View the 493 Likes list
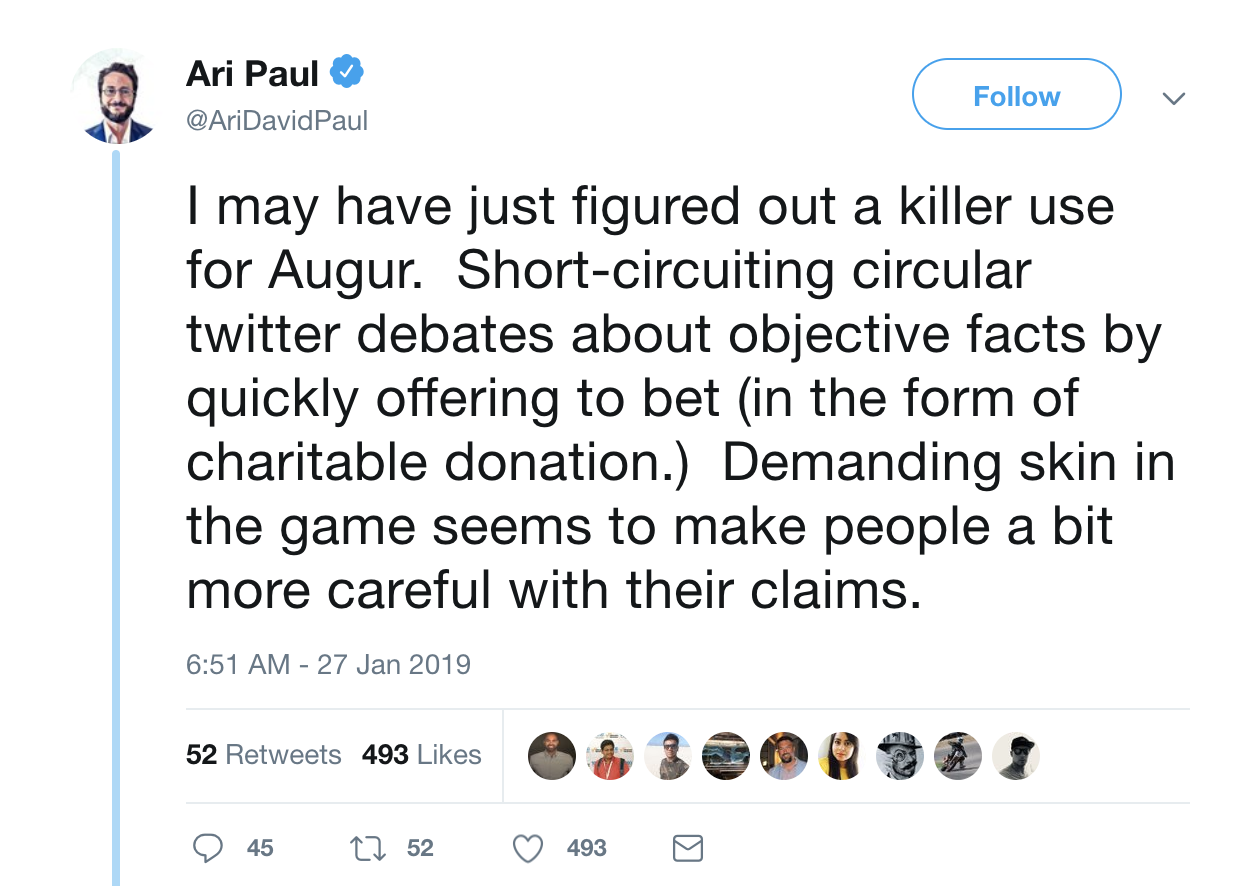This screenshot has height=886, width=1250. click(421, 755)
